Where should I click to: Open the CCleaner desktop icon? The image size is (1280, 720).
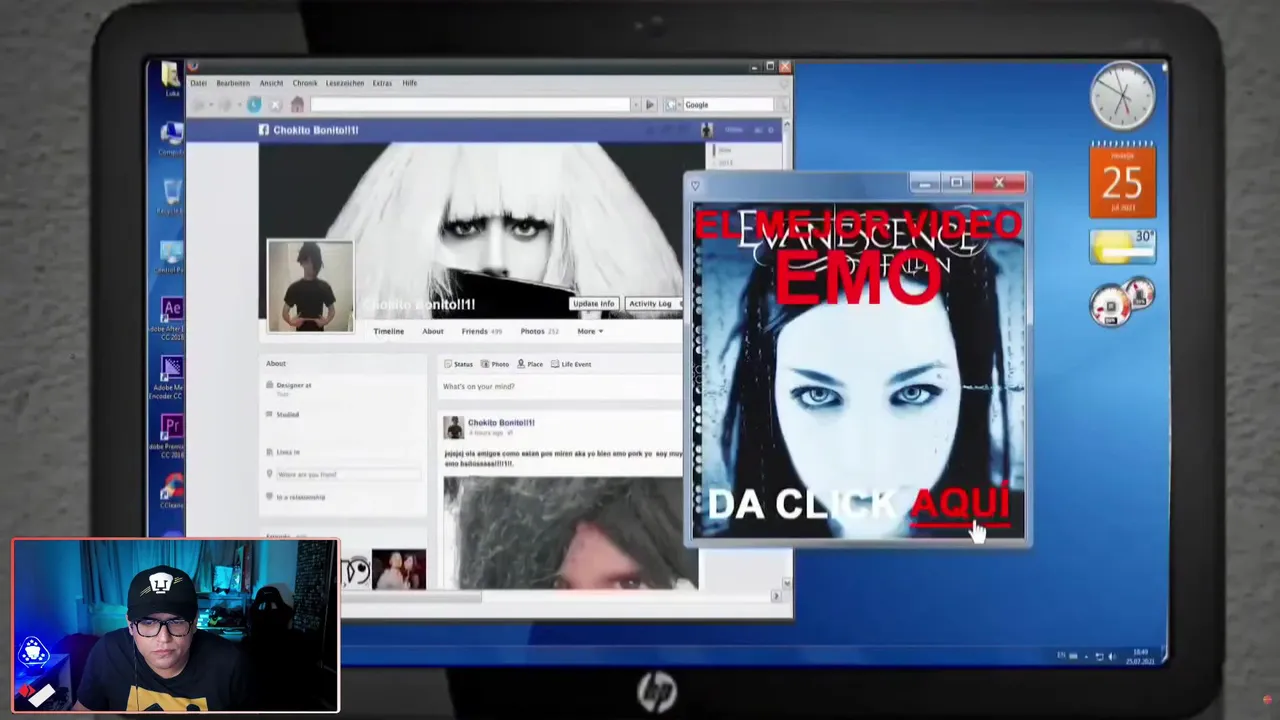(172, 491)
